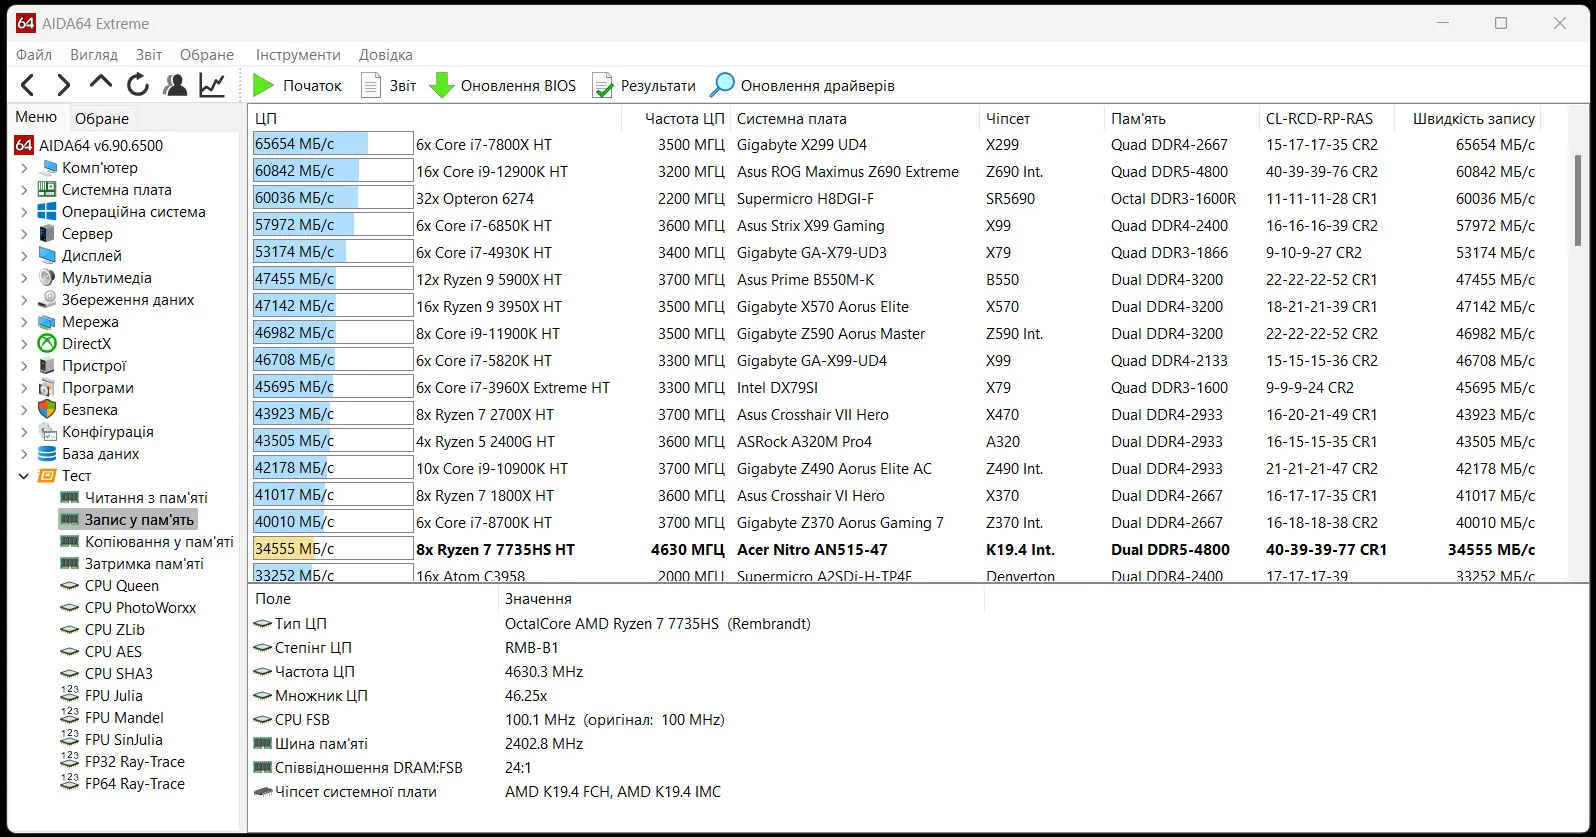
Task: Open Результати toolbar button
Action: click(x=643, y=85)
